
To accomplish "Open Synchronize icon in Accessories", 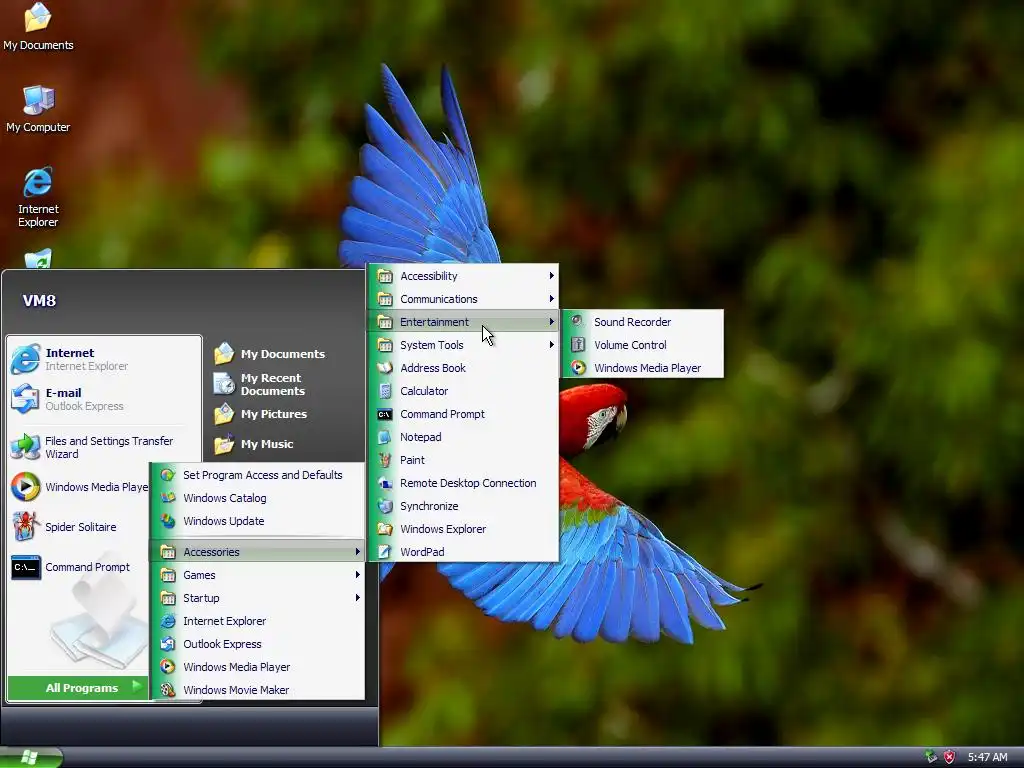I will pos(385,505).
